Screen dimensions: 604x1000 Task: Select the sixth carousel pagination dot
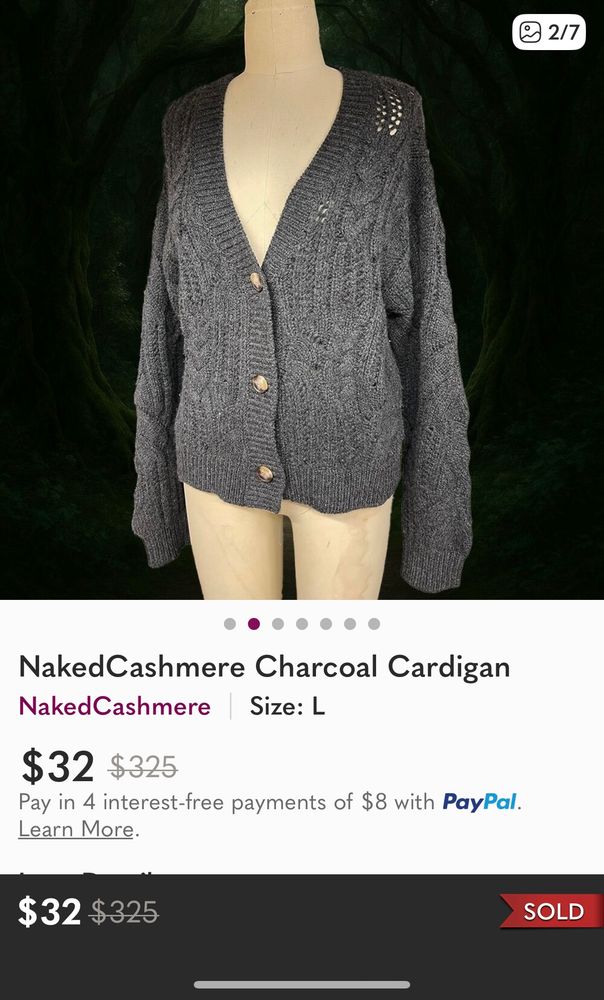[350, 624]
